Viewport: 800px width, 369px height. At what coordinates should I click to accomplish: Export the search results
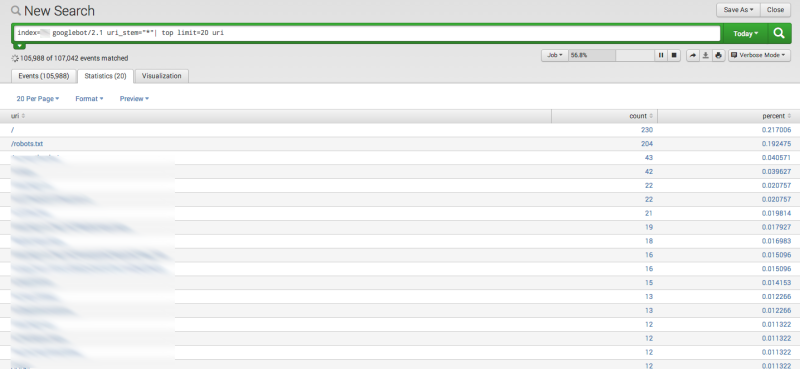click(706, 55)
